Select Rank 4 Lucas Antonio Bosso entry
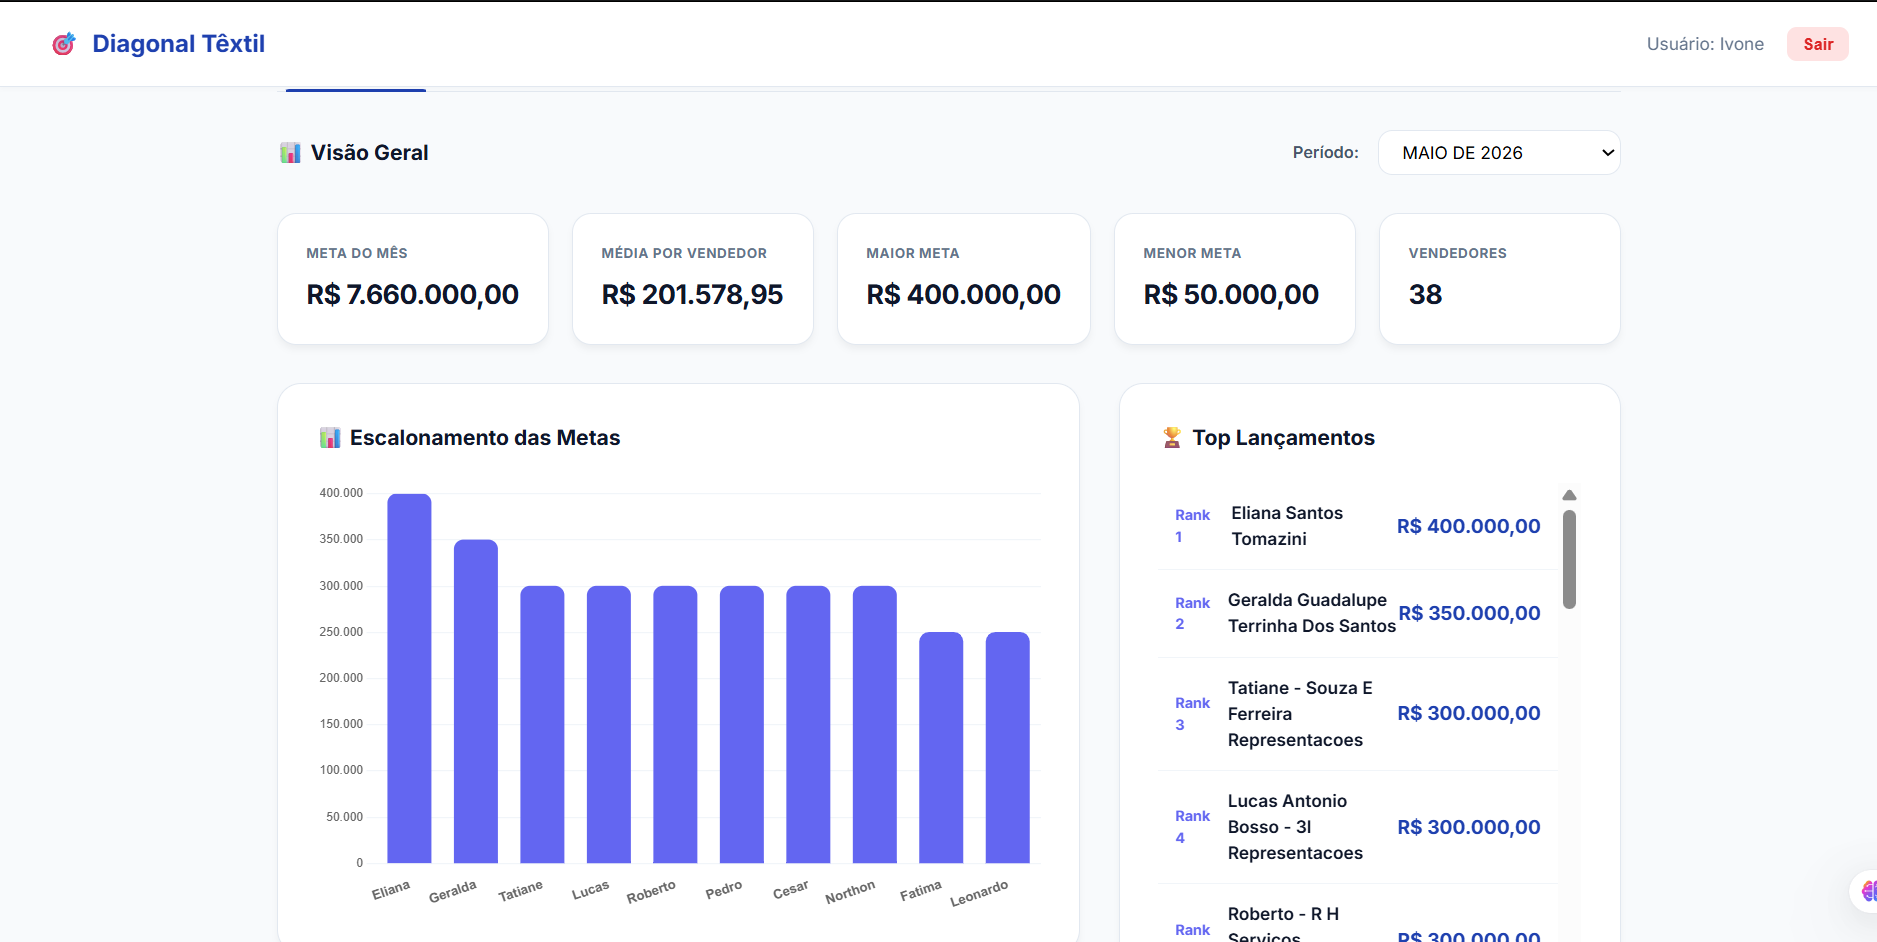Image resolution: width=1877 pixels, height=942 pixels. pyautogui.click(x=1358, y=827)
